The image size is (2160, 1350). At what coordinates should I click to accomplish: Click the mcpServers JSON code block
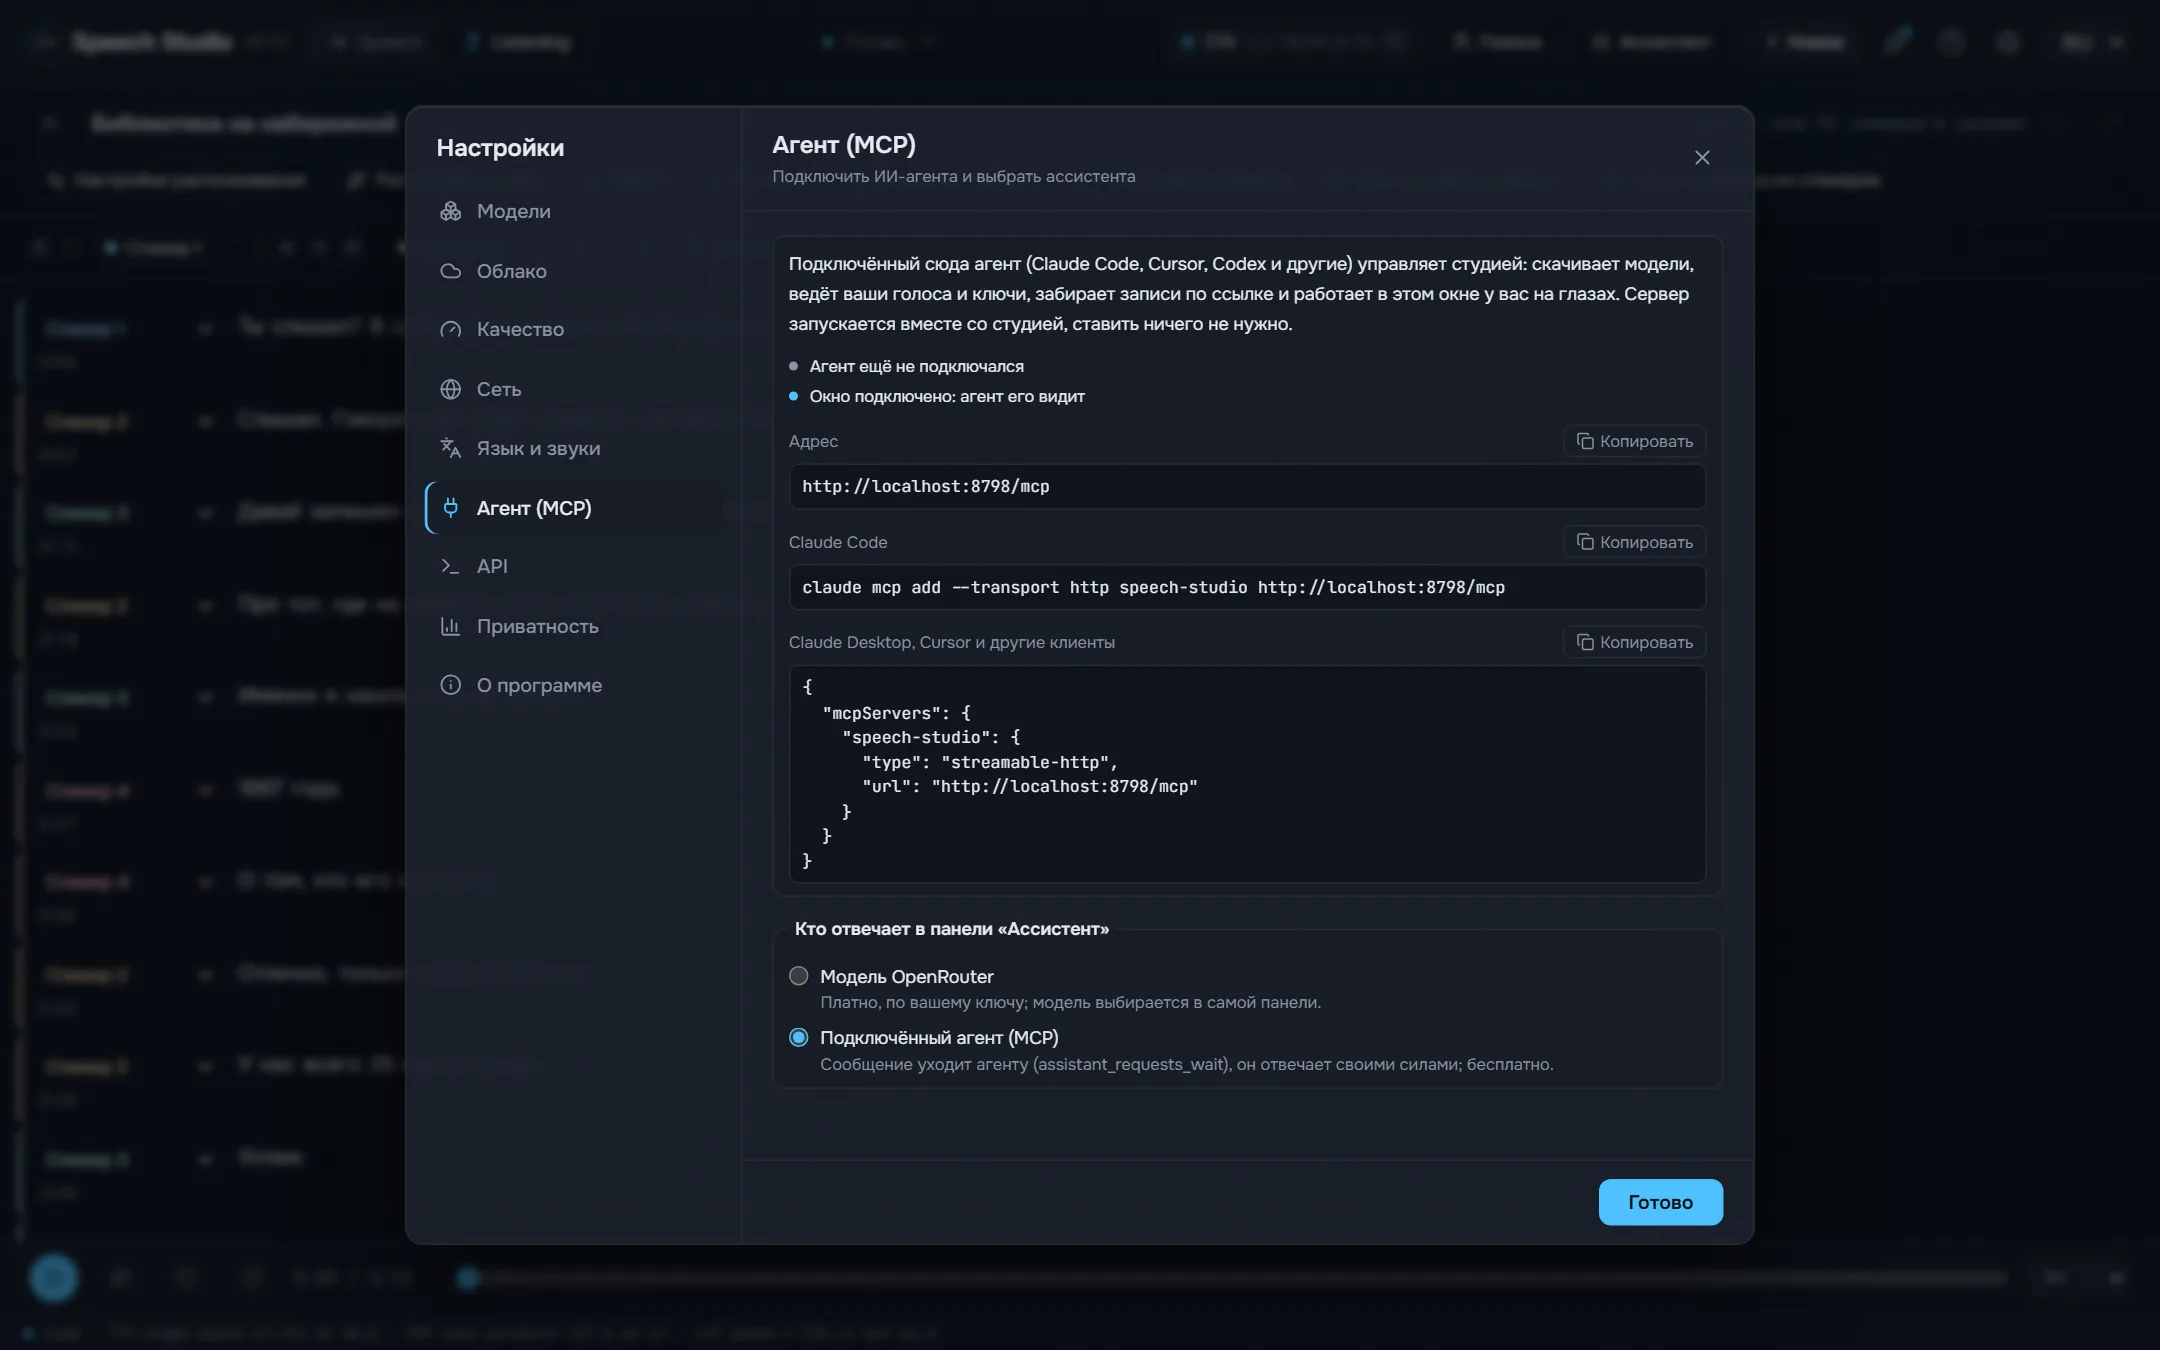[x=1247, y=774]
